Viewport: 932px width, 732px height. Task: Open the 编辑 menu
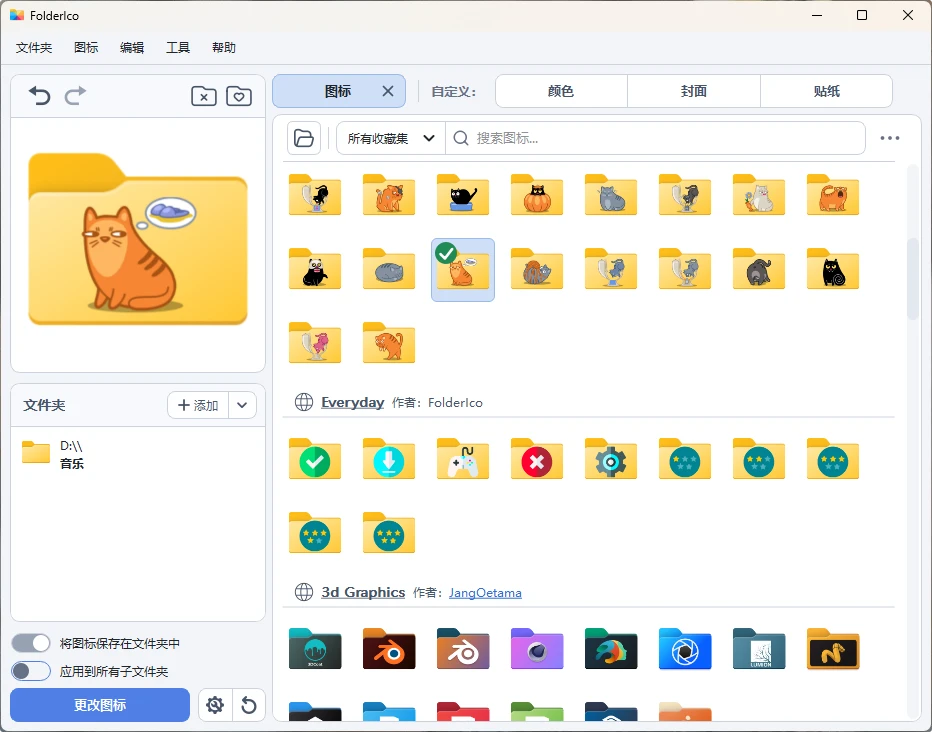tap(132, 48)
